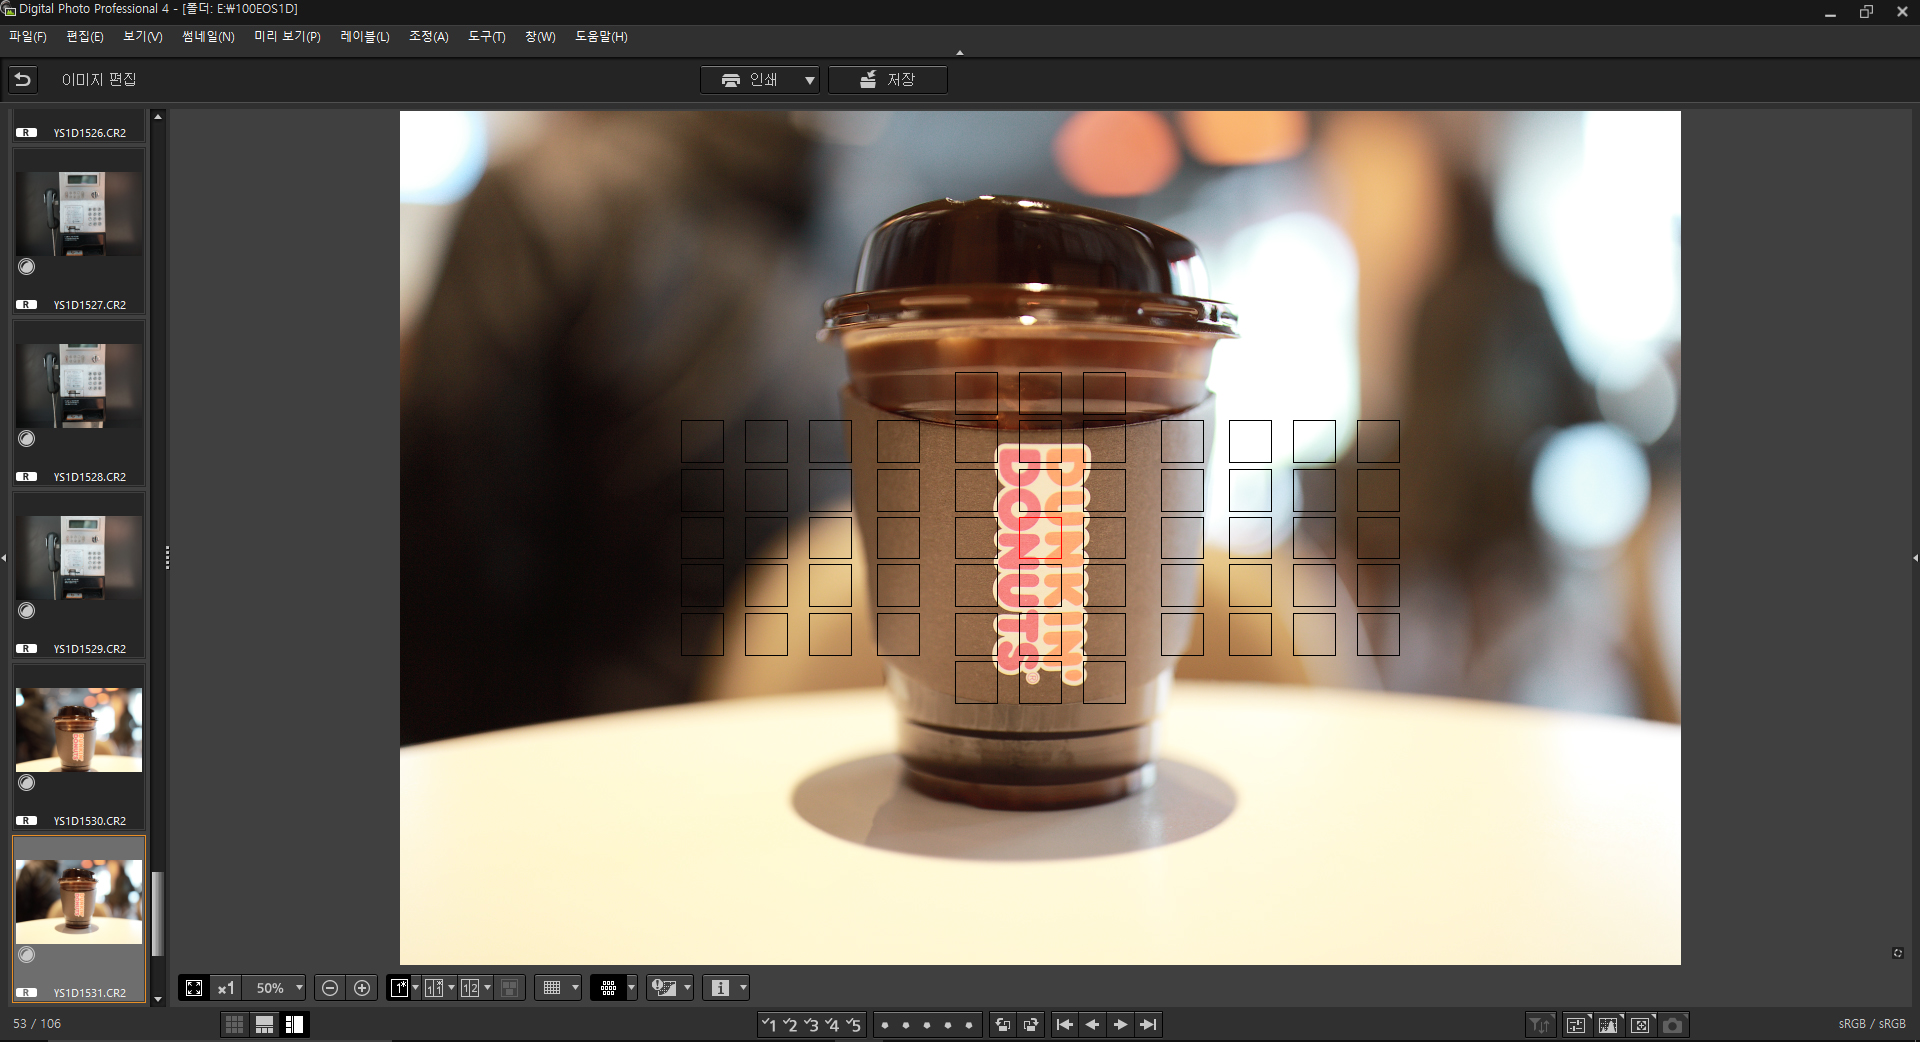Click the filmstrip vertical scrollbar thumb
Screen dimensions: 1920x1042
pyautogui.click(x=157, y=914)
